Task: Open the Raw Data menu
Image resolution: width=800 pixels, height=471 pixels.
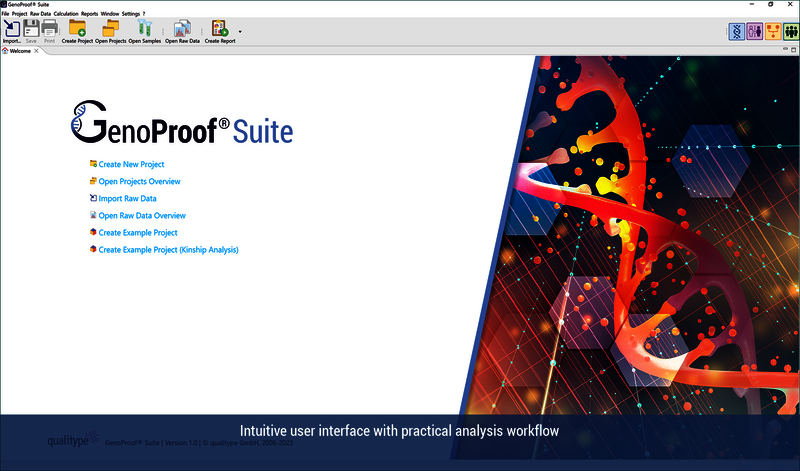Action: pyautogui.click(x=40, y=14)
